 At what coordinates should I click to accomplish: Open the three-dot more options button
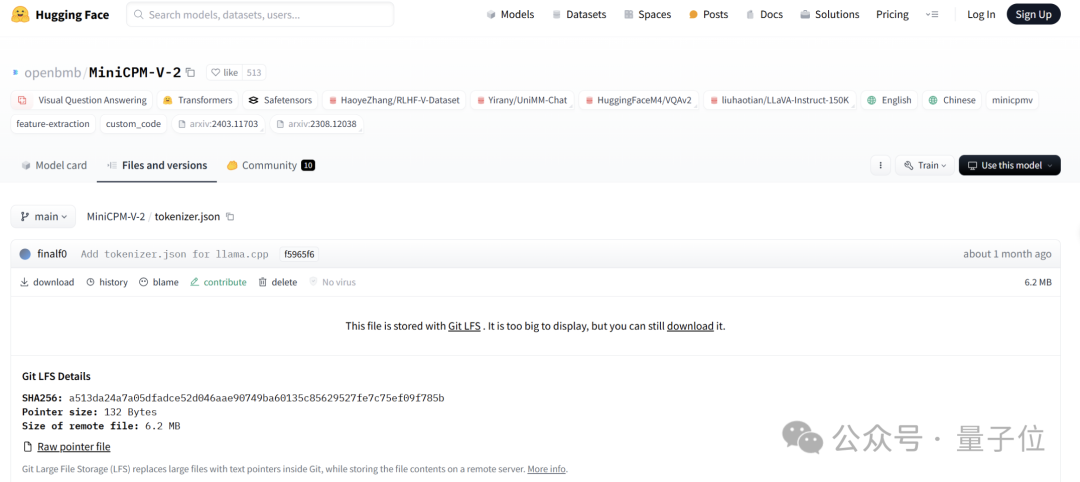point(880,165)
